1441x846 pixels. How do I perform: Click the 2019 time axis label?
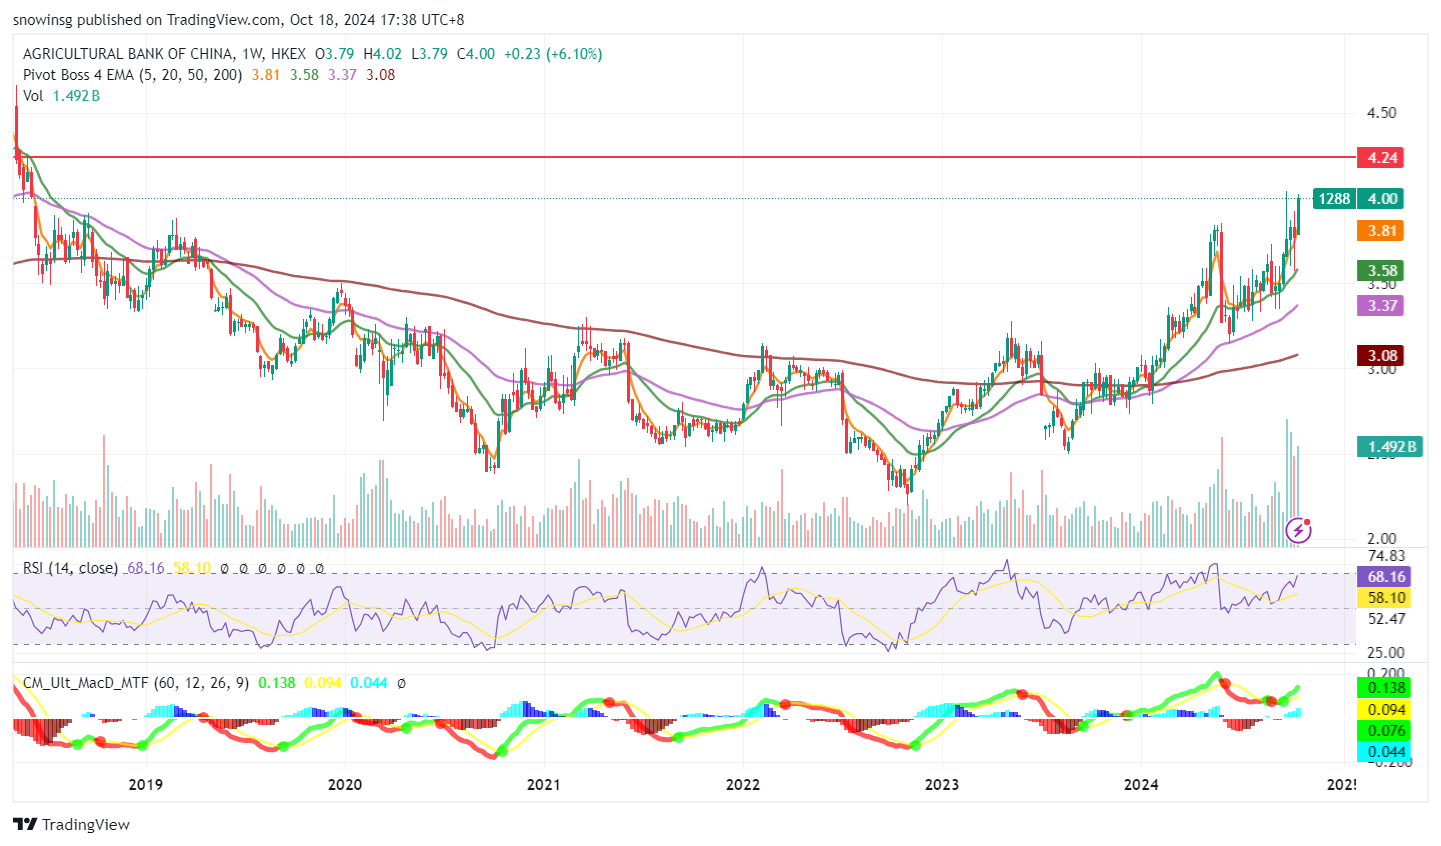[x=146, y=785]
